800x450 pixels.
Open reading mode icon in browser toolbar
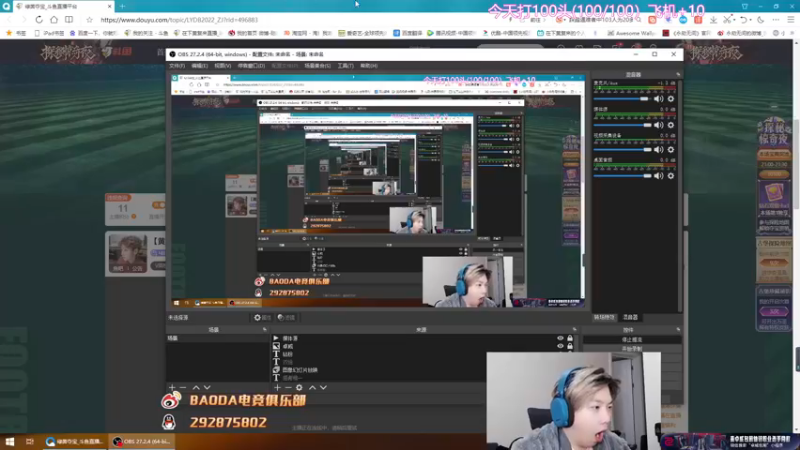click(69, 20)
